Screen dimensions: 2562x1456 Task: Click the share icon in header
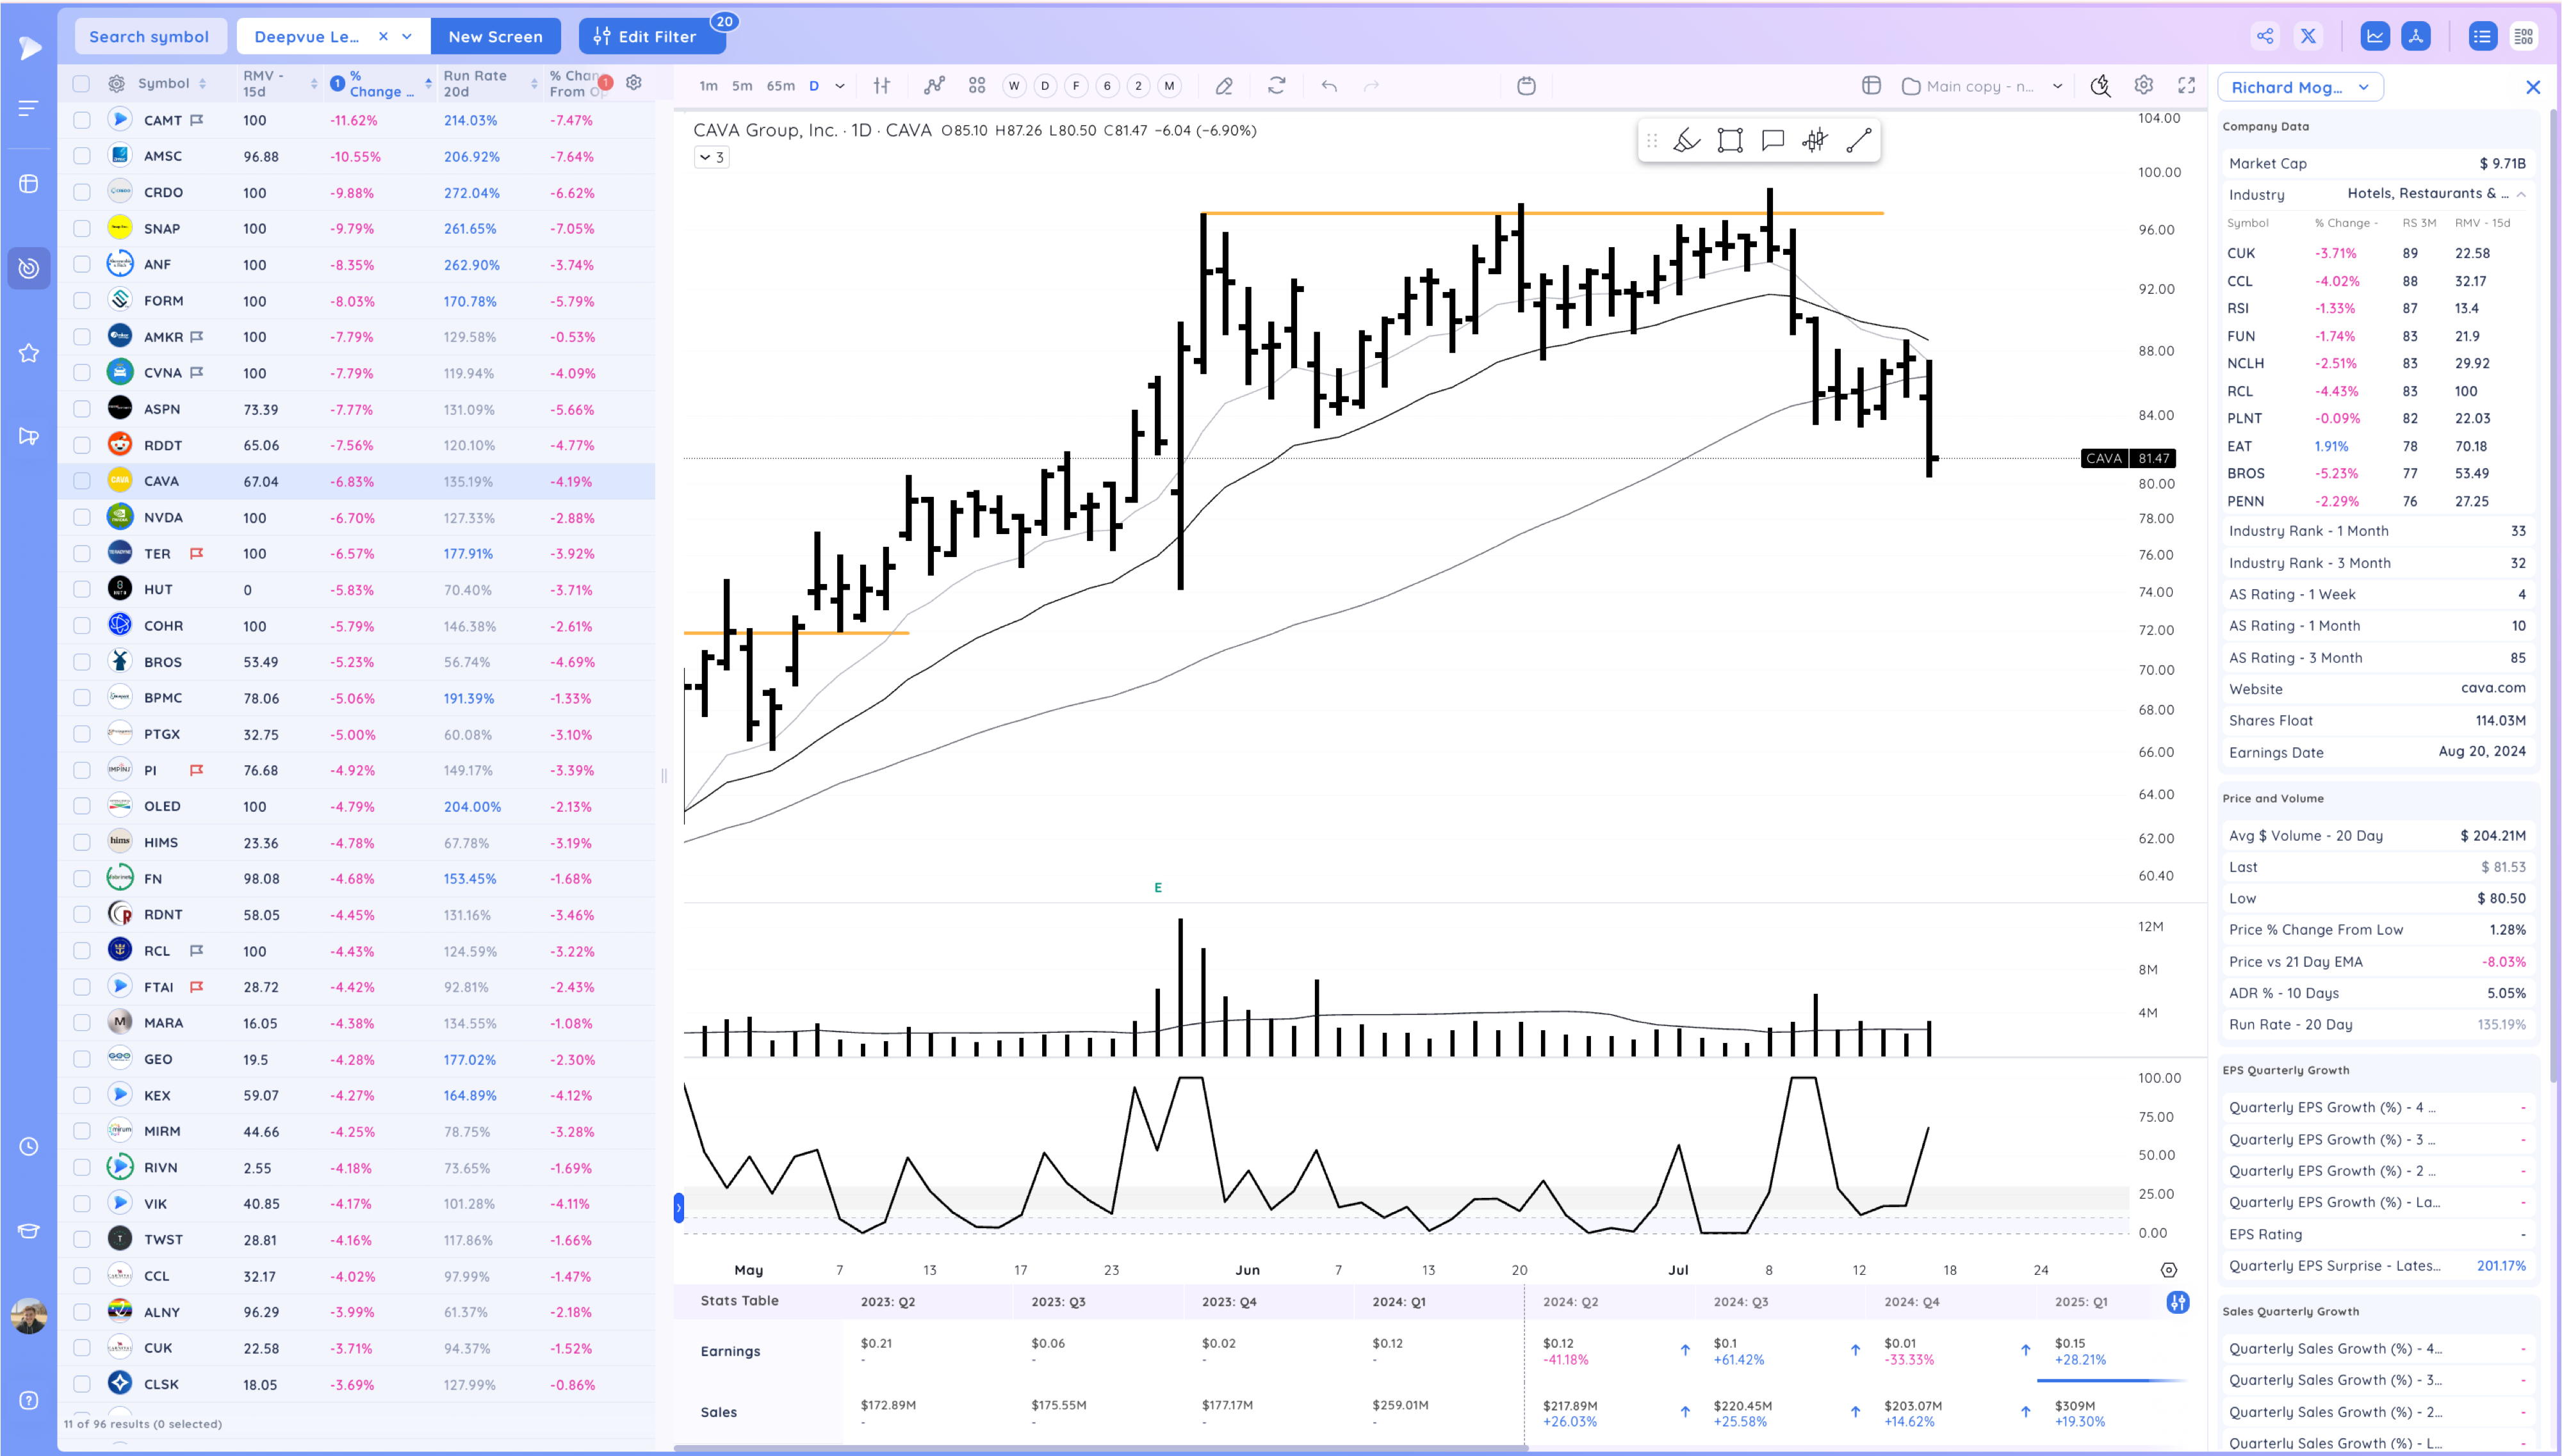2265,36
